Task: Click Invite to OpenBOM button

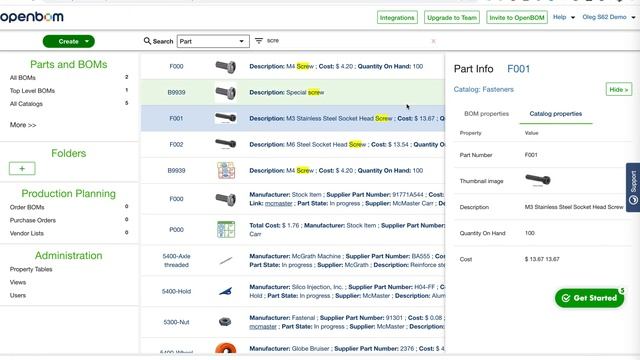Action: (x=517, y=18)
